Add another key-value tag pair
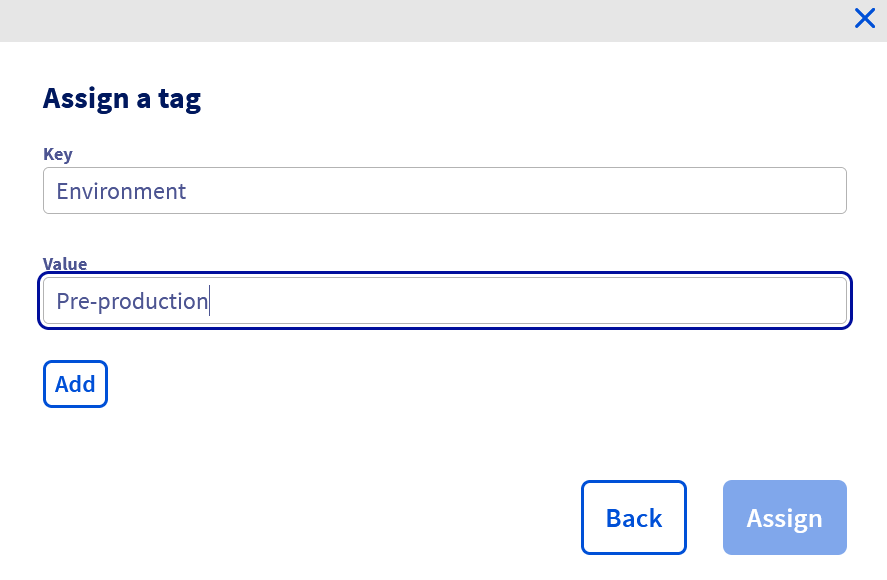Screen dimensions: 887x580 coord(75,384)
